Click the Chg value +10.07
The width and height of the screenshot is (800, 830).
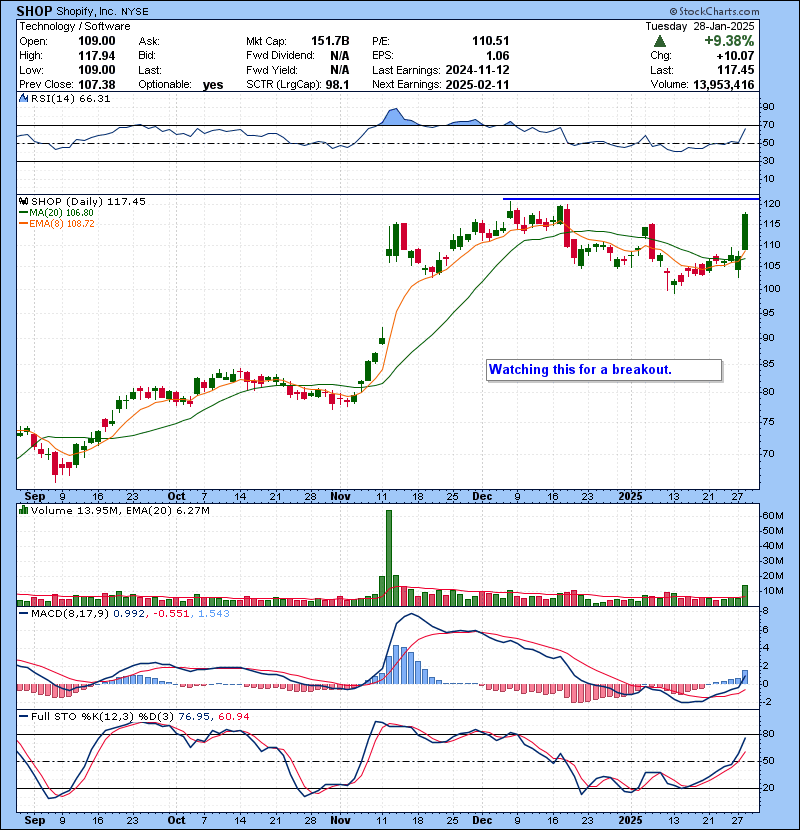pyautogui.click(x=735, y=56)
